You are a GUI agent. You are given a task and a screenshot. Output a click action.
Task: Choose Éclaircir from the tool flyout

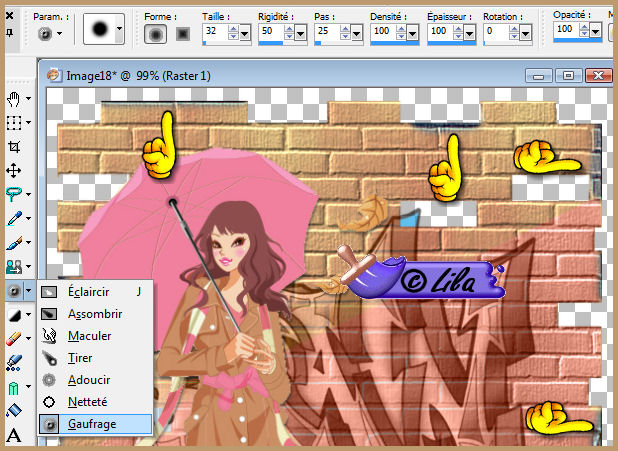[89, 292]
